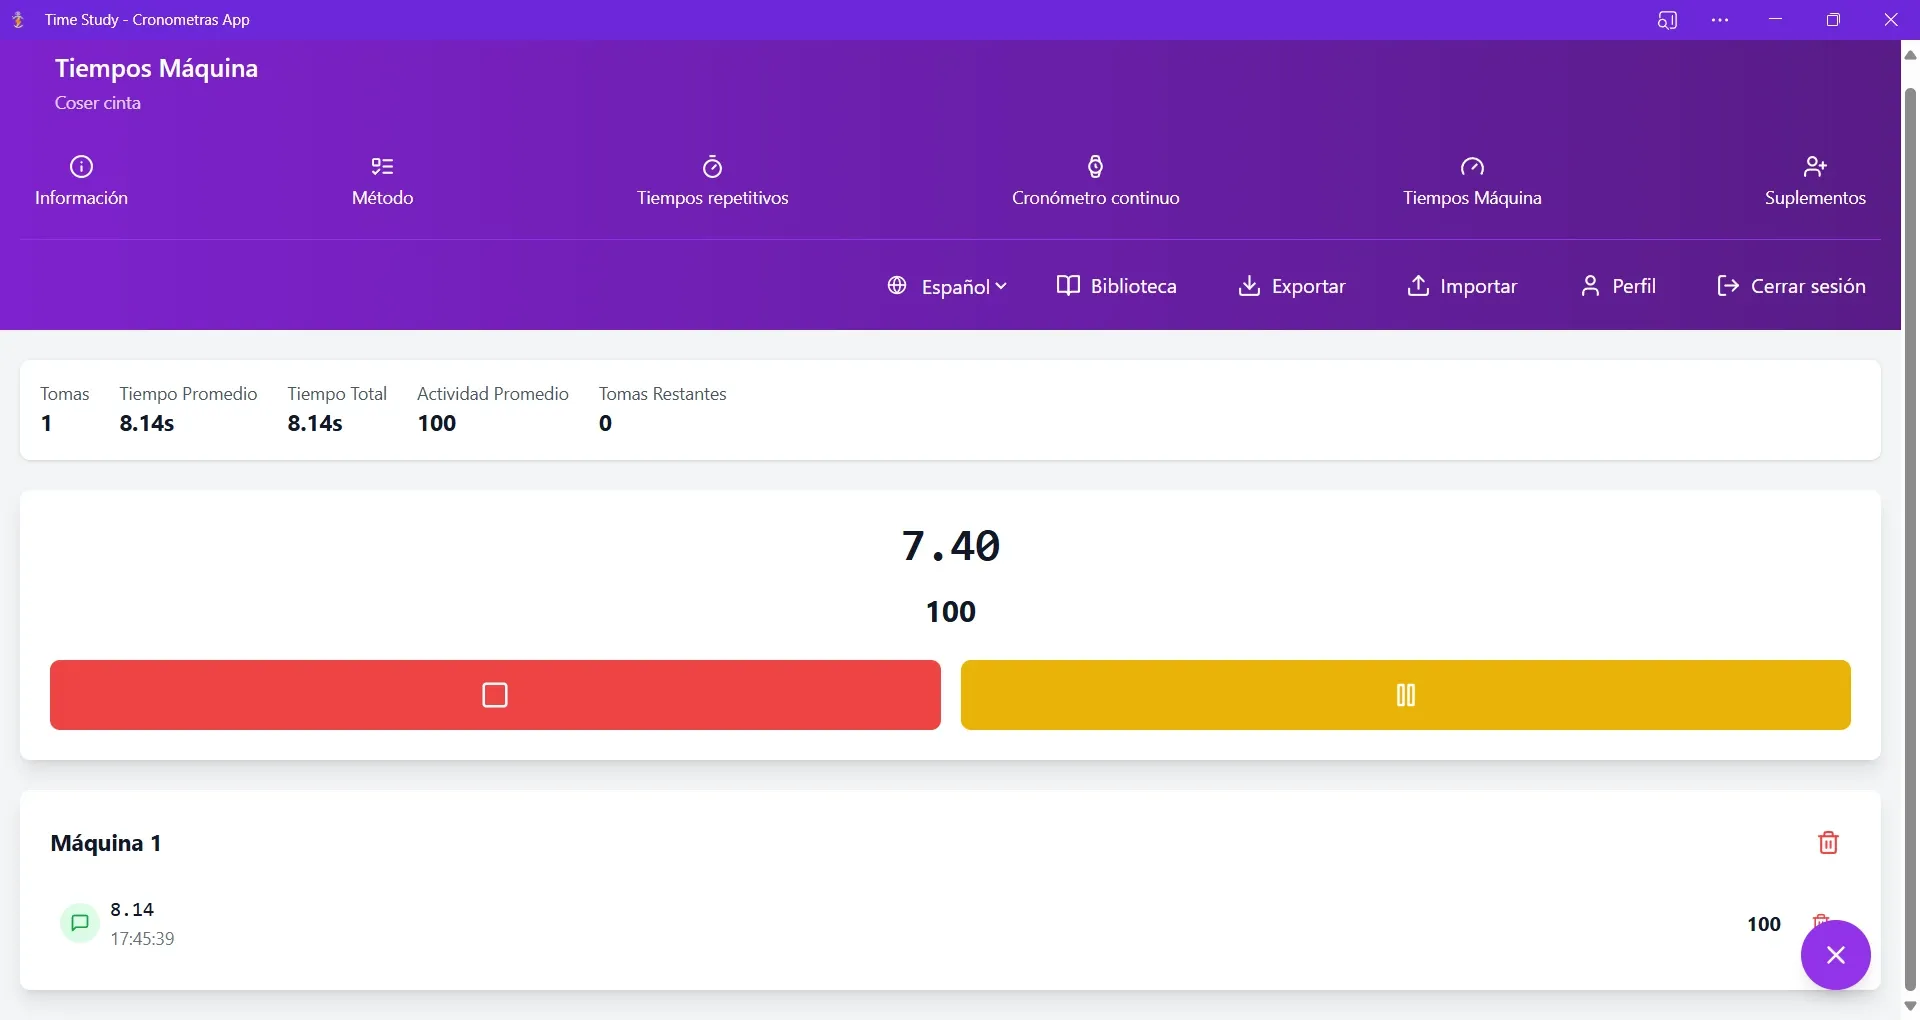Click the Tiempo Promedio 8.14s value

[147, 423]
